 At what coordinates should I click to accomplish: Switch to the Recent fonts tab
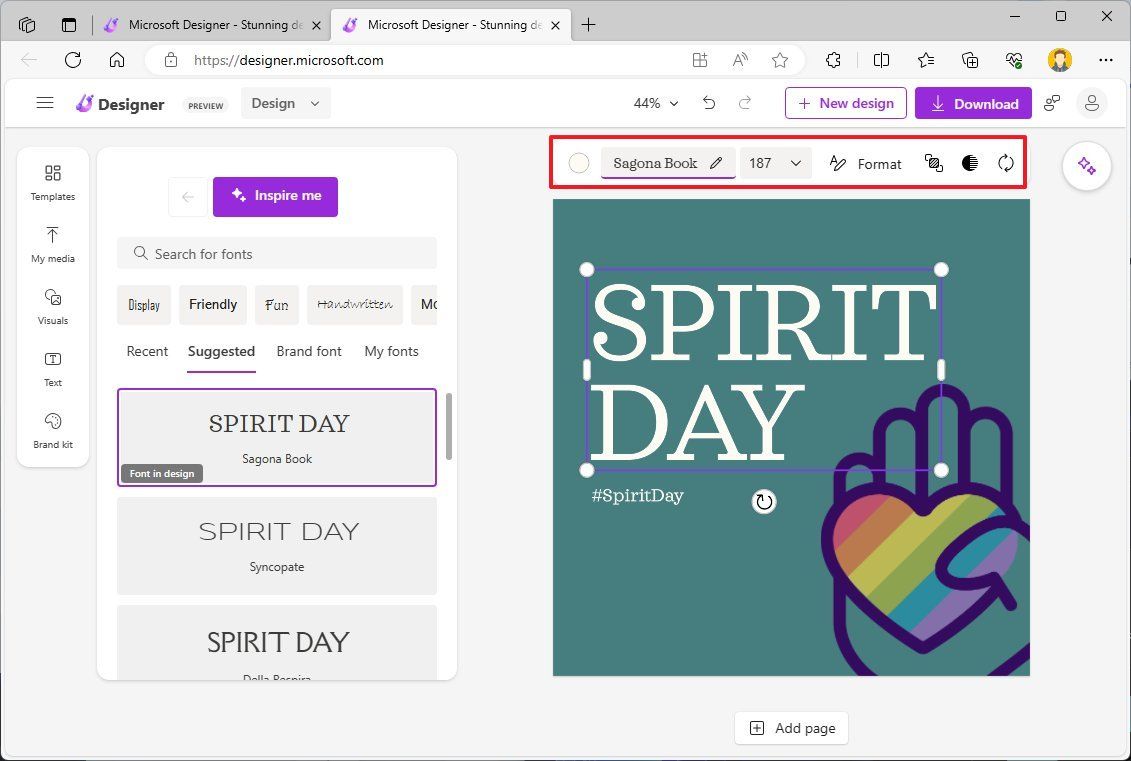147,351
